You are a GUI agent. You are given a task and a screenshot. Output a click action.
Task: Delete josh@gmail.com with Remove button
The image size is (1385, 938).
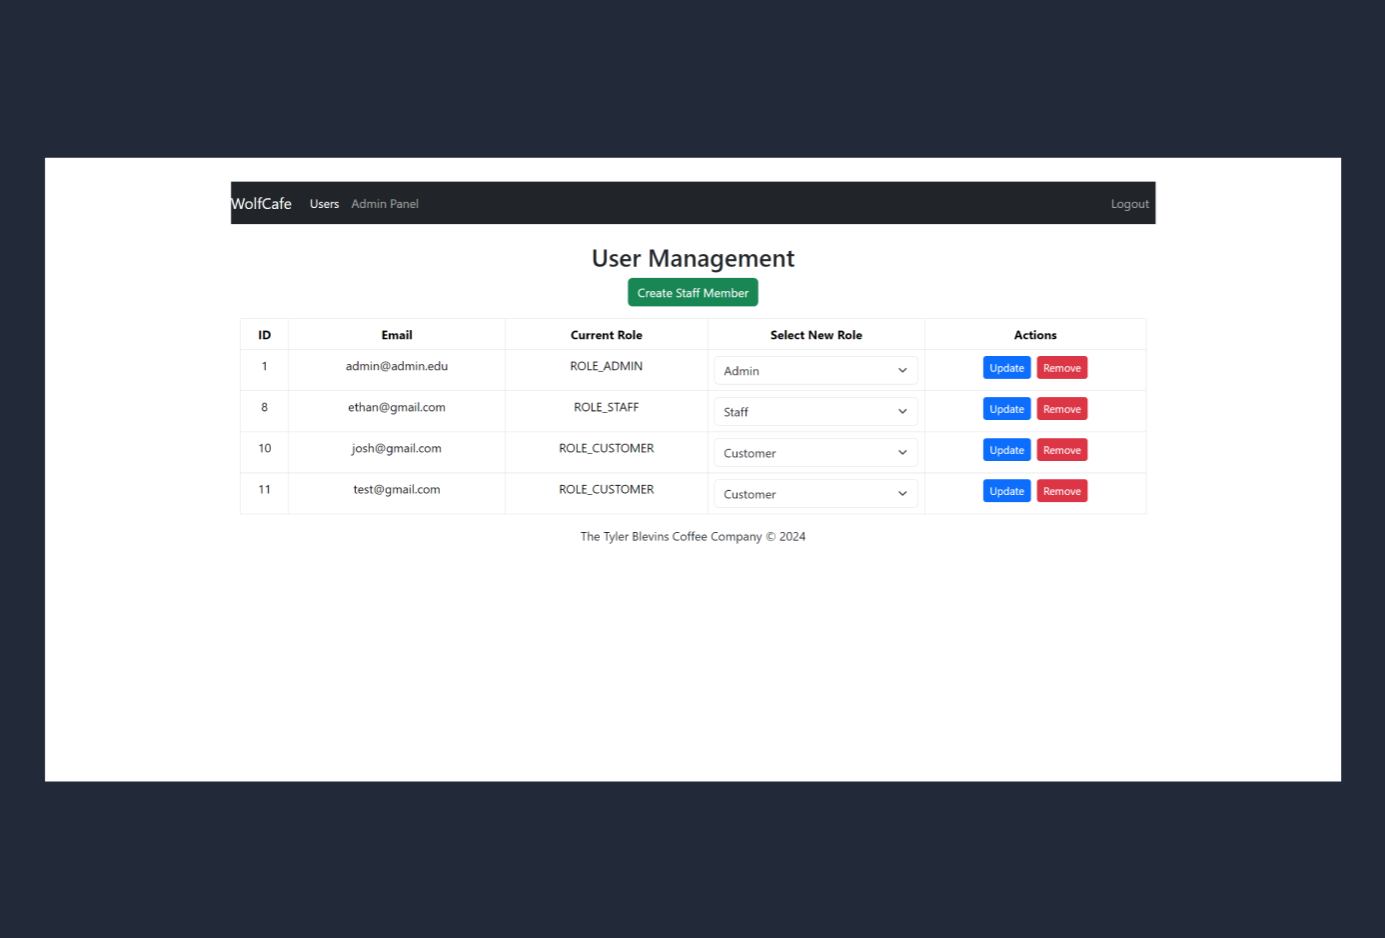[1061, 450]
